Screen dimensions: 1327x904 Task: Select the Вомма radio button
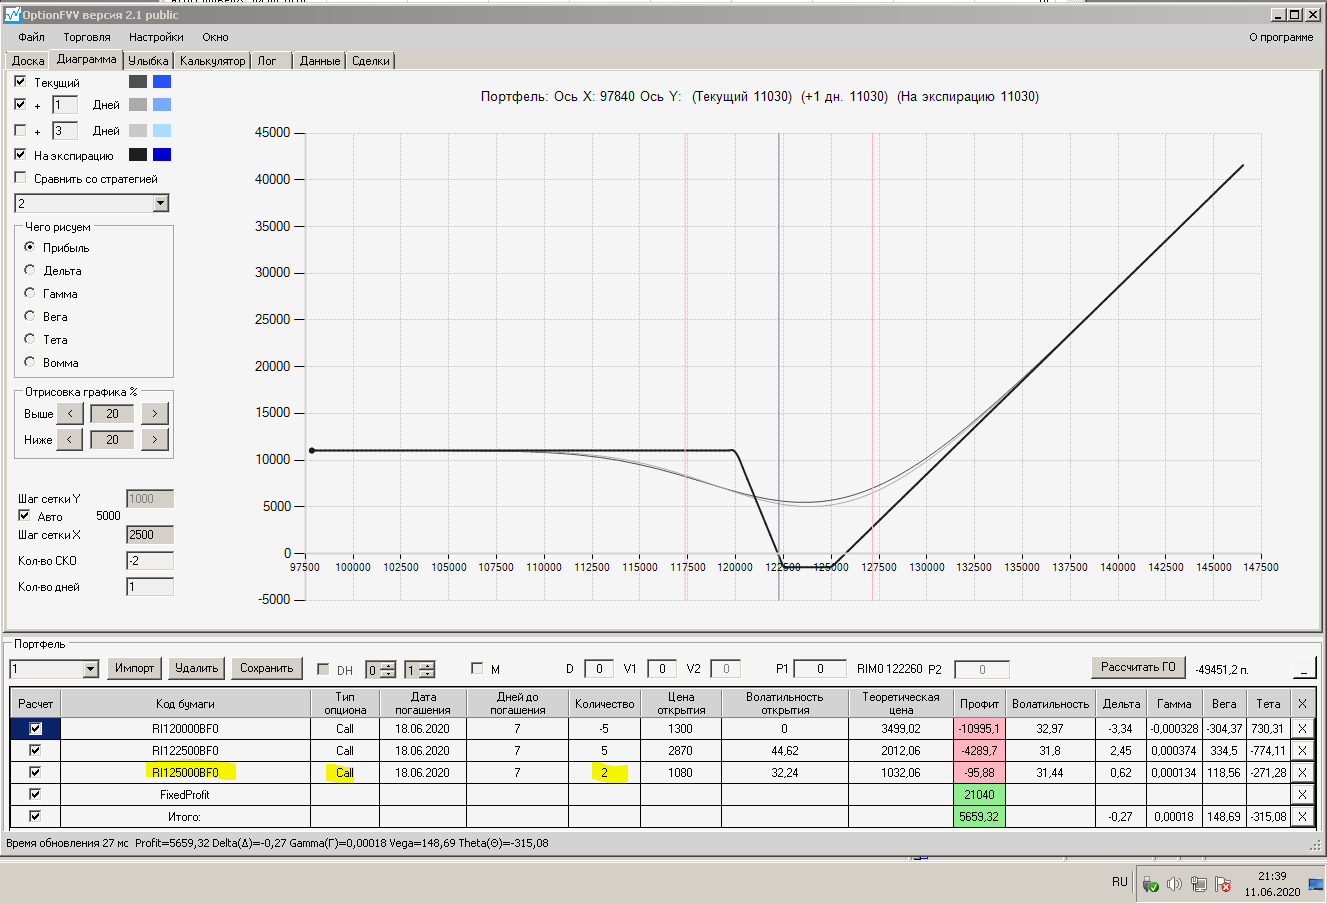pos(30,362)
